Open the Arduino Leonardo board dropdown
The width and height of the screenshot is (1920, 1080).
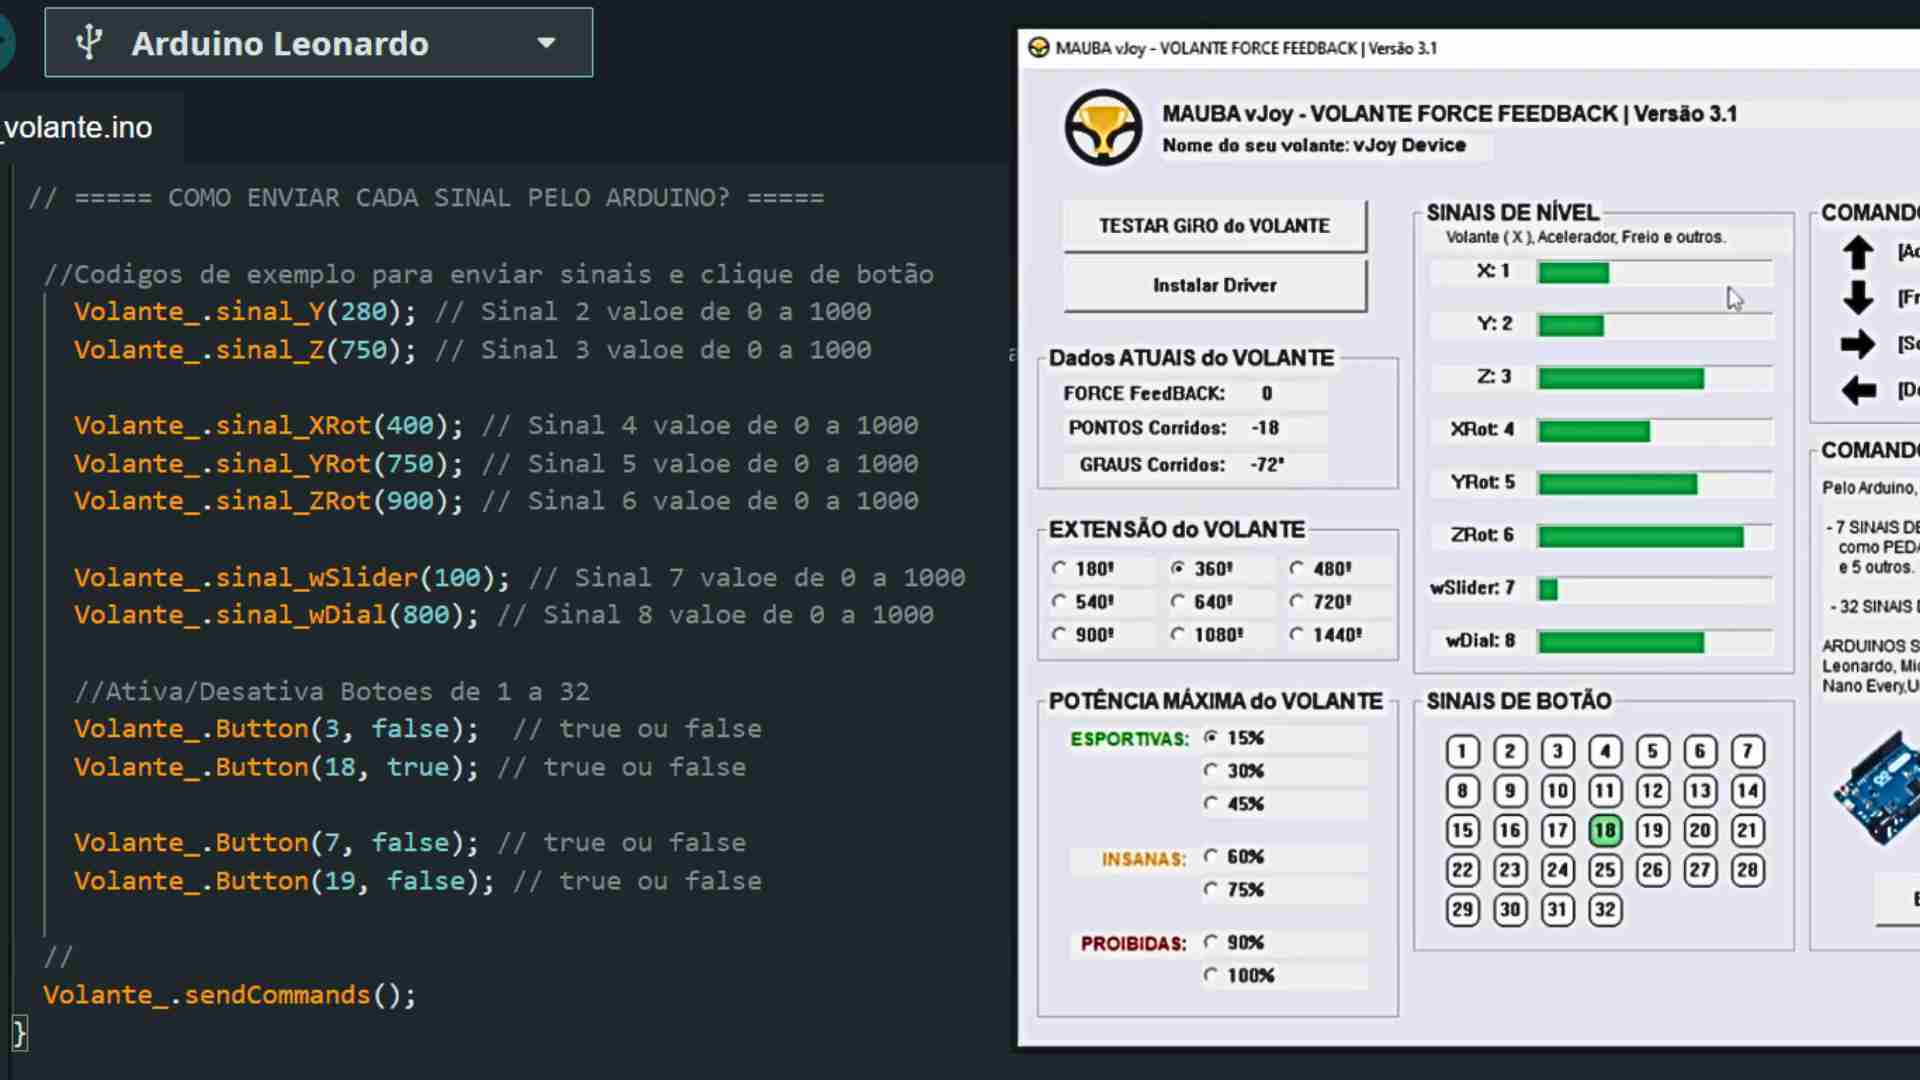click(x=318, y=43)
